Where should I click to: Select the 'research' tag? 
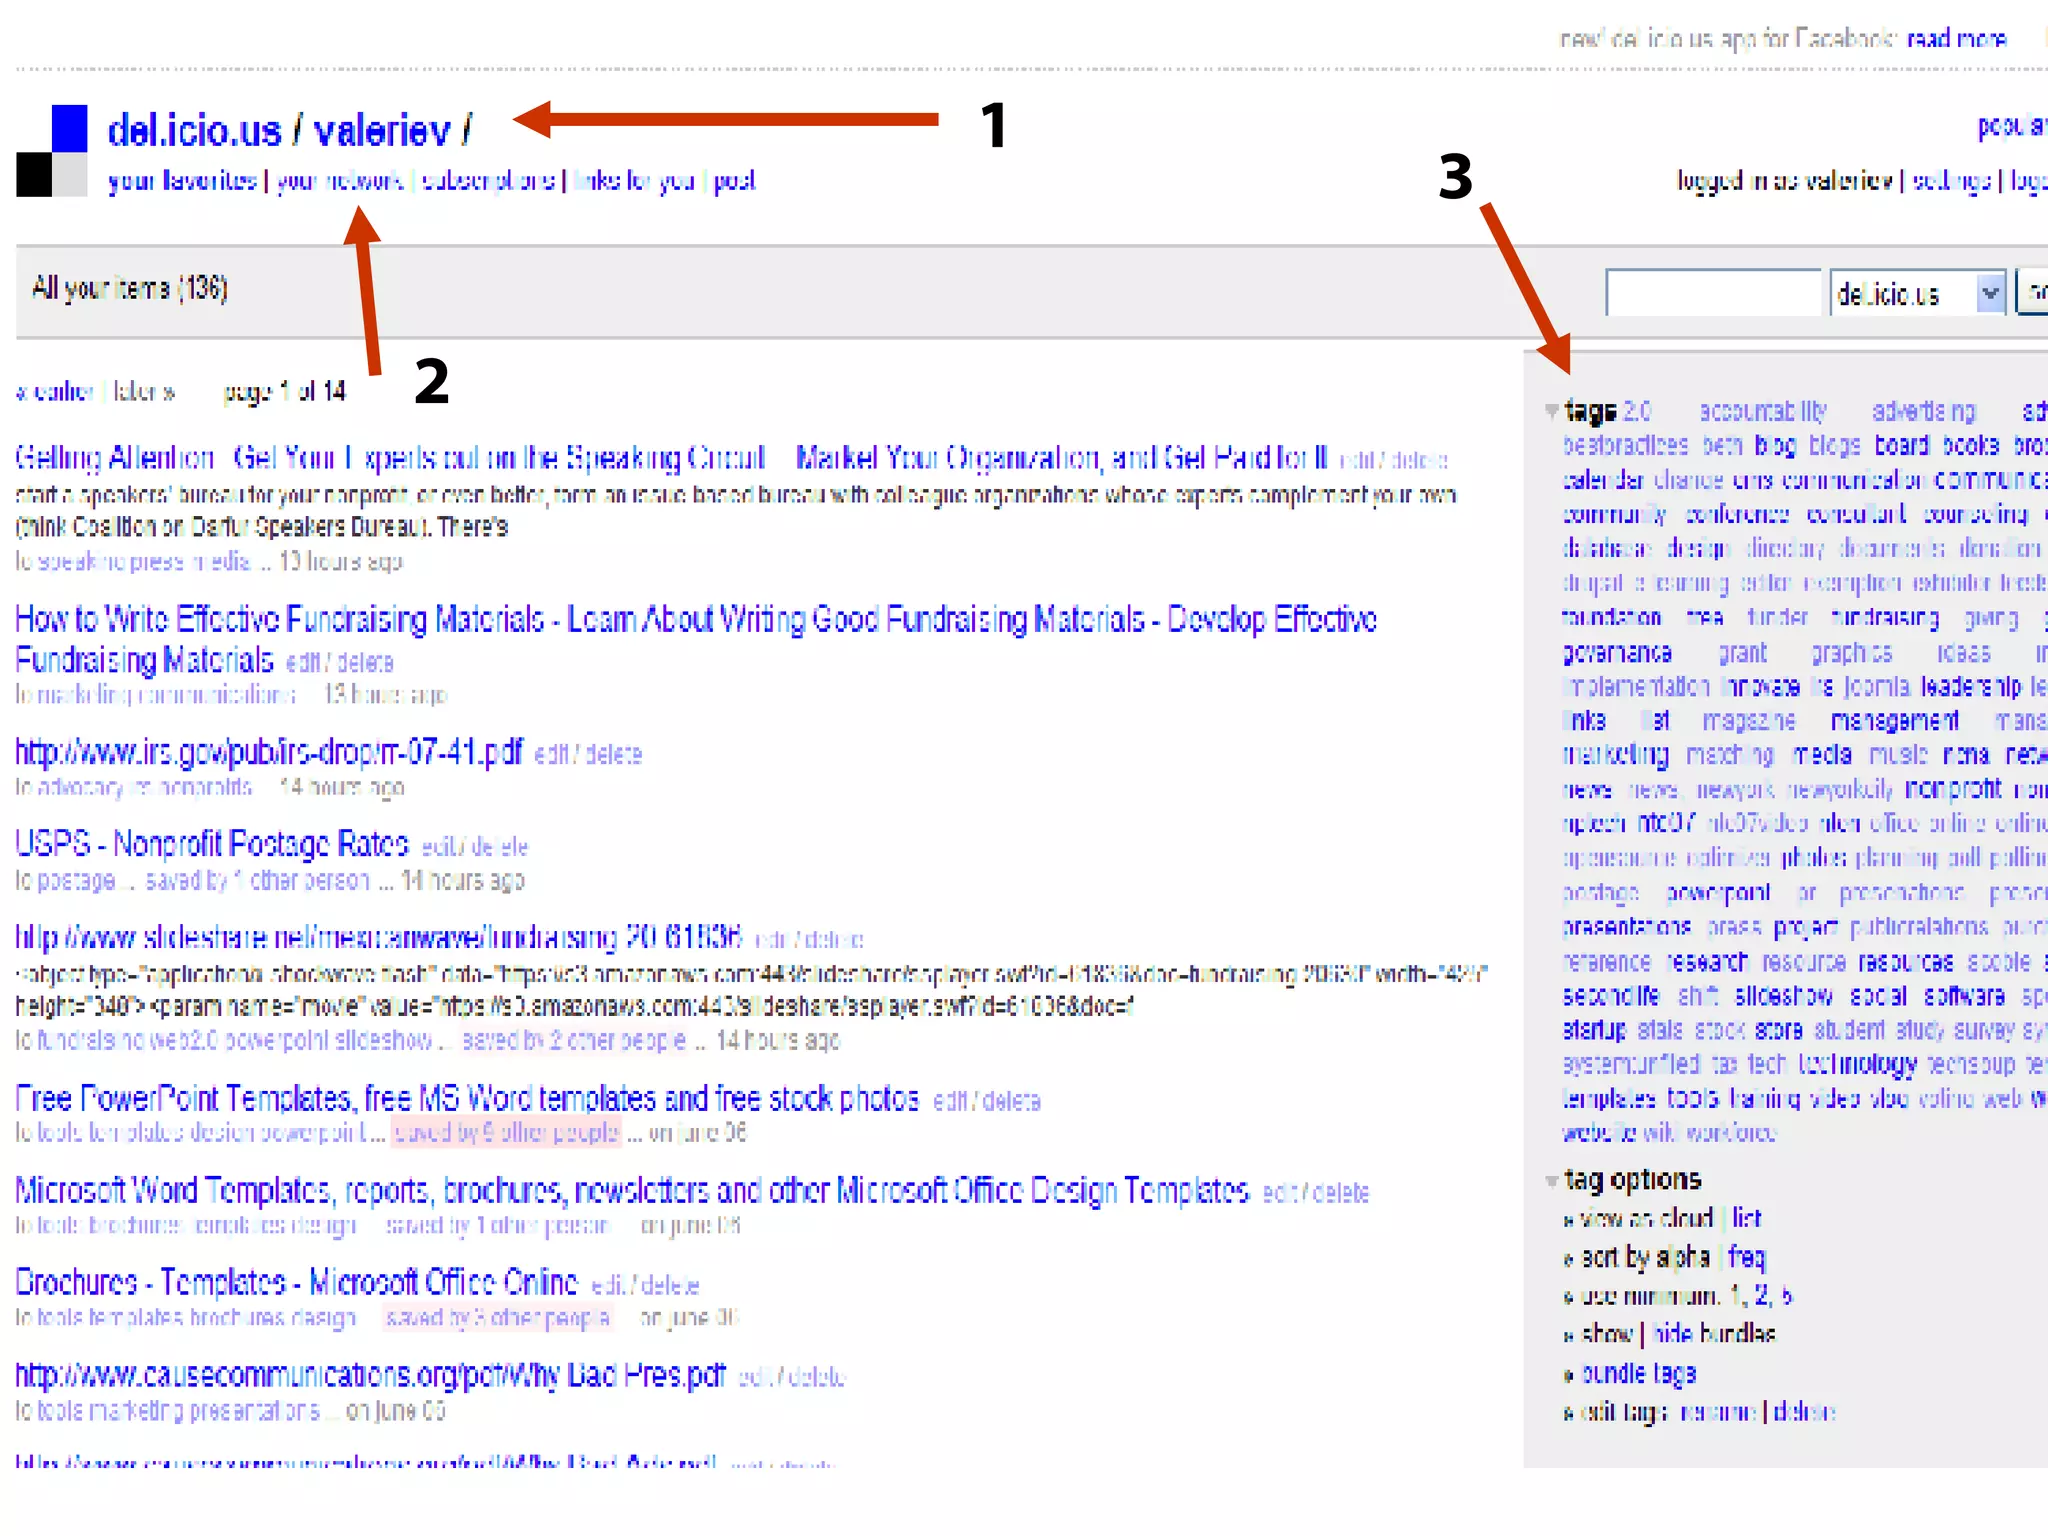pyautogui.click(x=1707, y=962)
